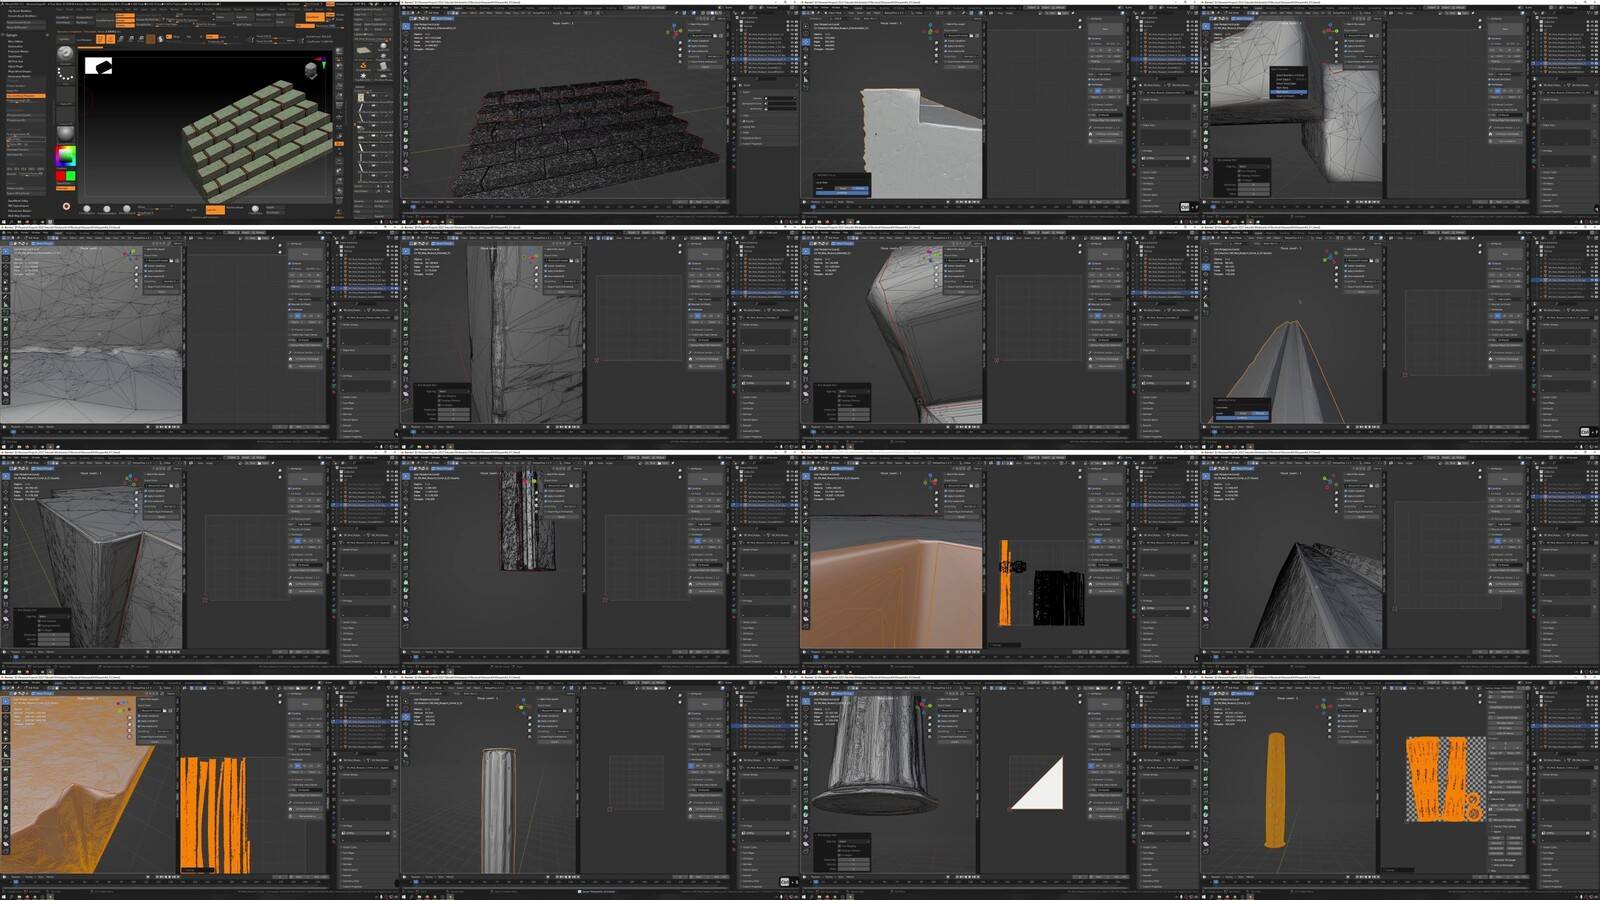Open the wireframe block with context menu thumbnail
Screen dimensions: 1600x900
(1400, 111)
